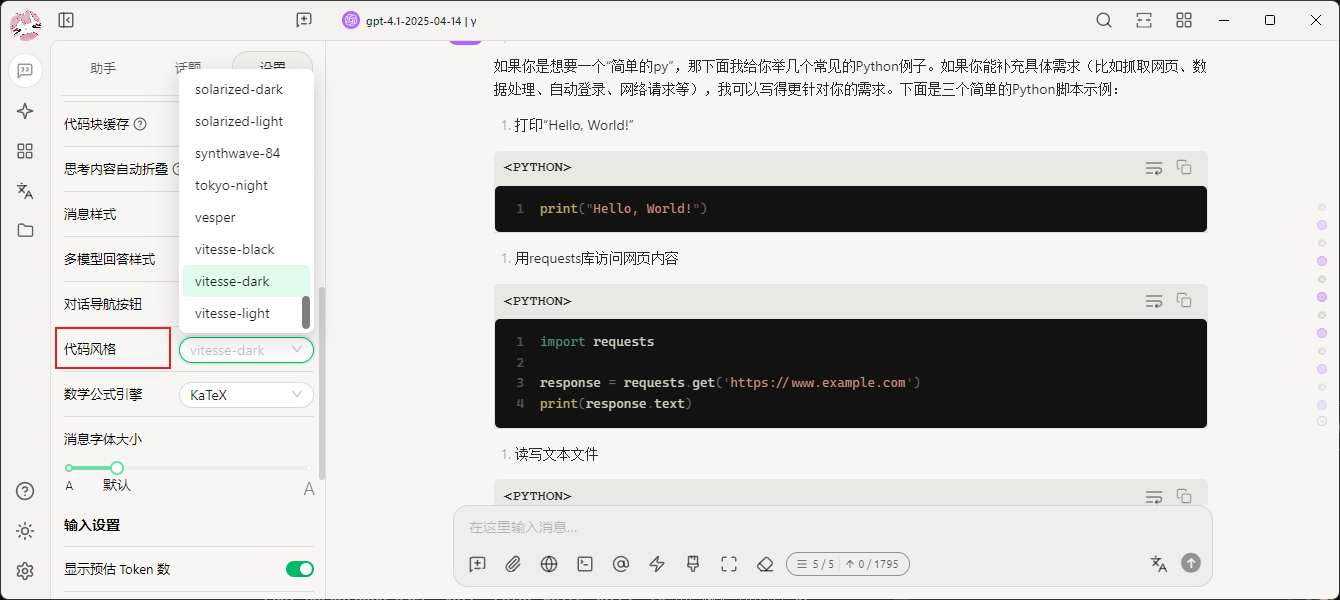Image resolution: width=1340 pixels, height=600 pixels.
Task: Click the @ mention model icon
Action: (621, 564)
